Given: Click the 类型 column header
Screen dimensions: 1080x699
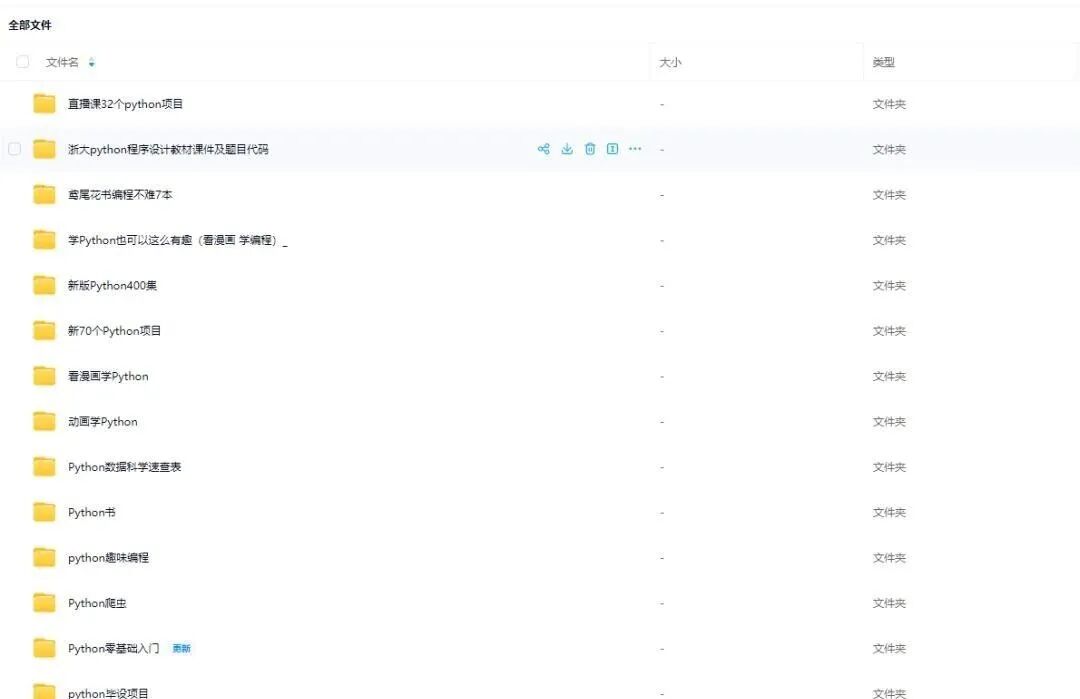Looking at the screenshot, I should (x=883, y=62).
